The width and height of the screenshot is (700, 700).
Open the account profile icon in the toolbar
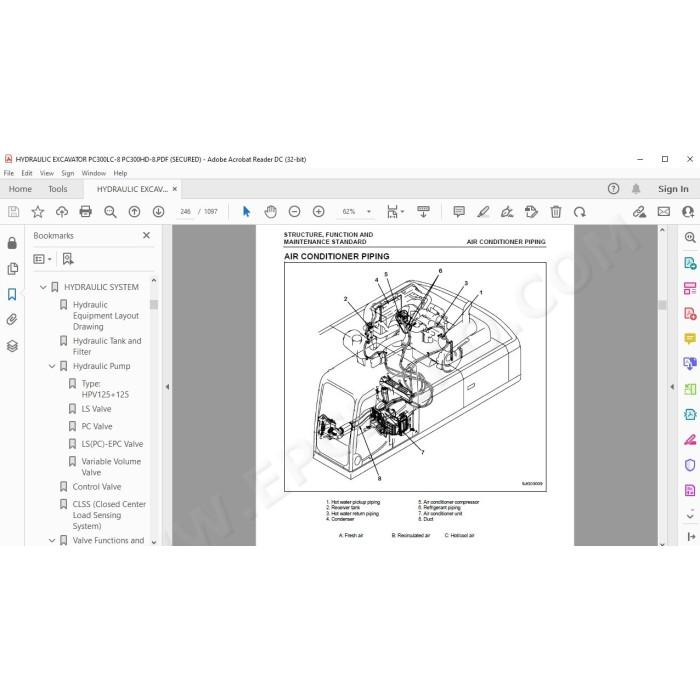pos(688,212)
